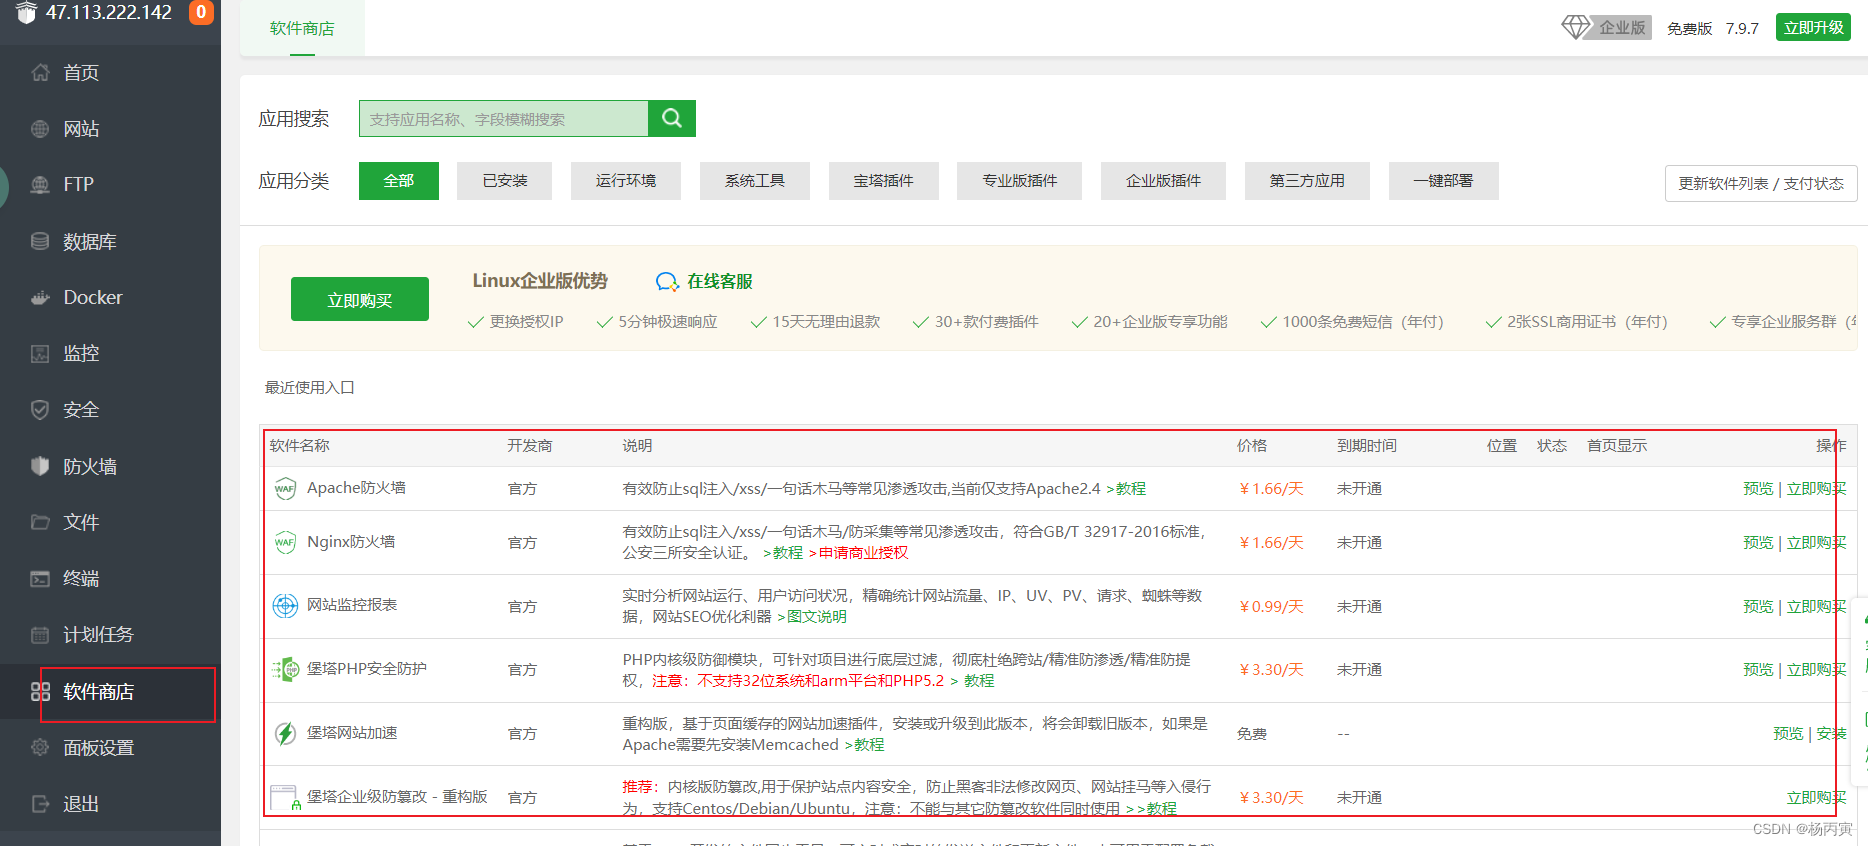The height and width of the screenshot is (846, 1868).
Task: Click 立即购买 for 堡塔企业级防篡改
Action: (1817, 797)
